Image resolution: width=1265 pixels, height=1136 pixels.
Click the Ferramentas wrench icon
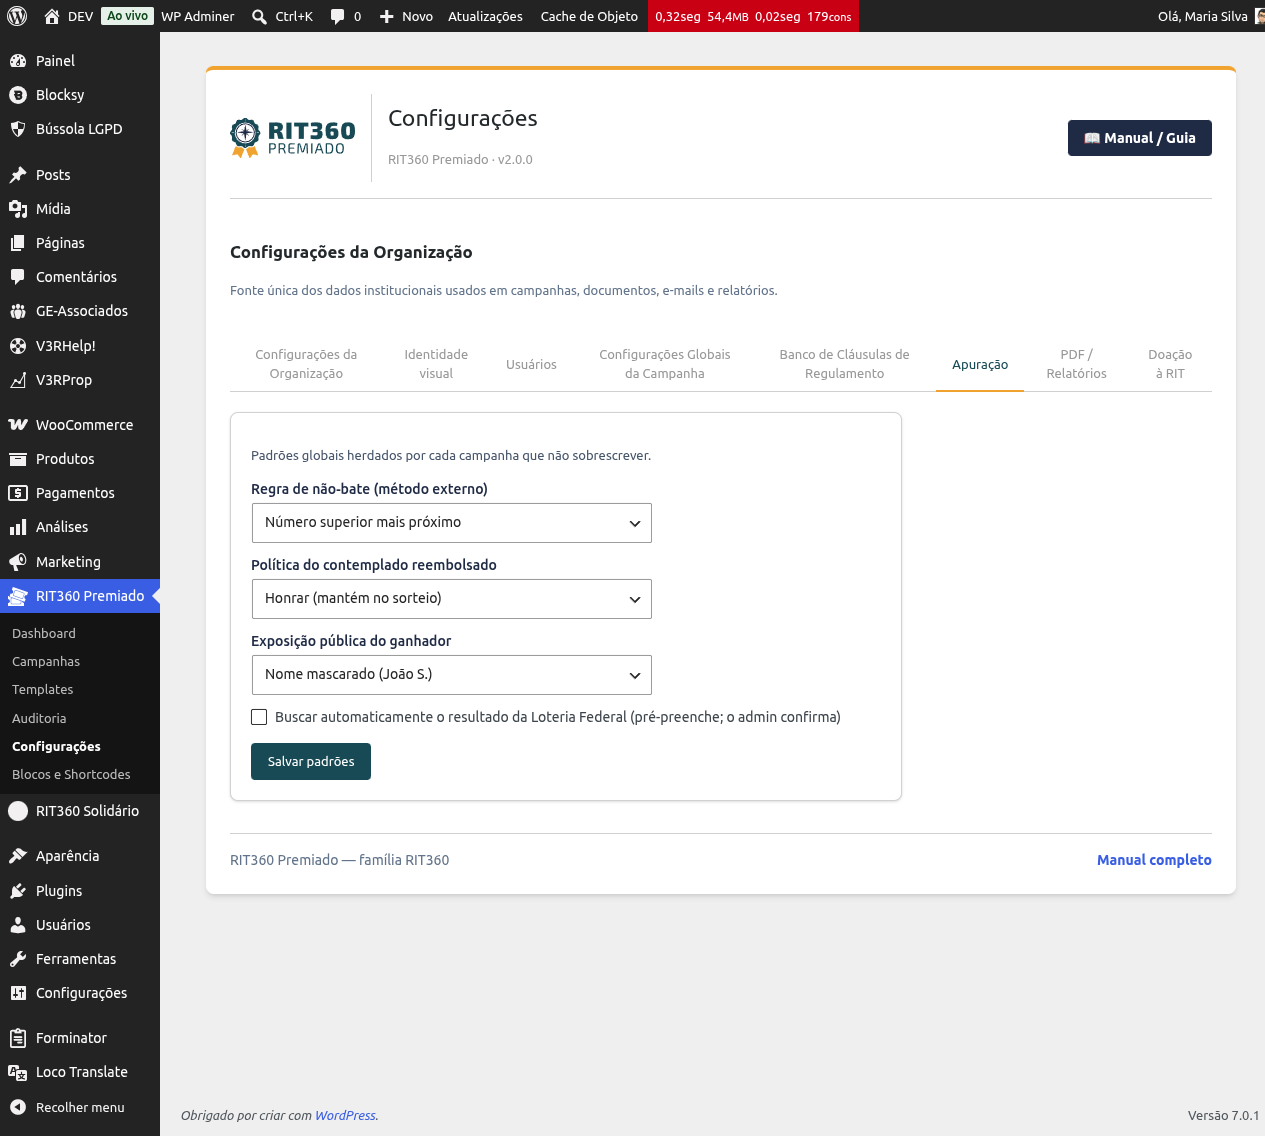18,959
